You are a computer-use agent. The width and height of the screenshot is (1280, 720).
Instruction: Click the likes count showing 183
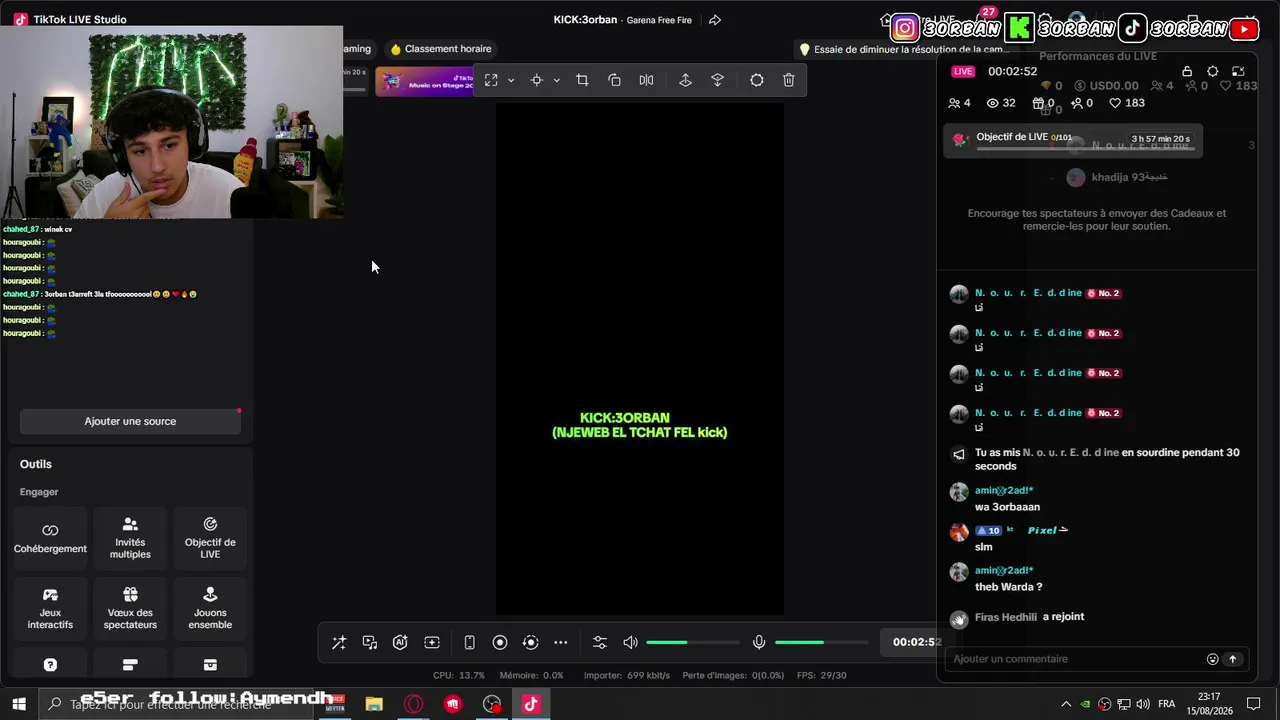point(1127,103)
